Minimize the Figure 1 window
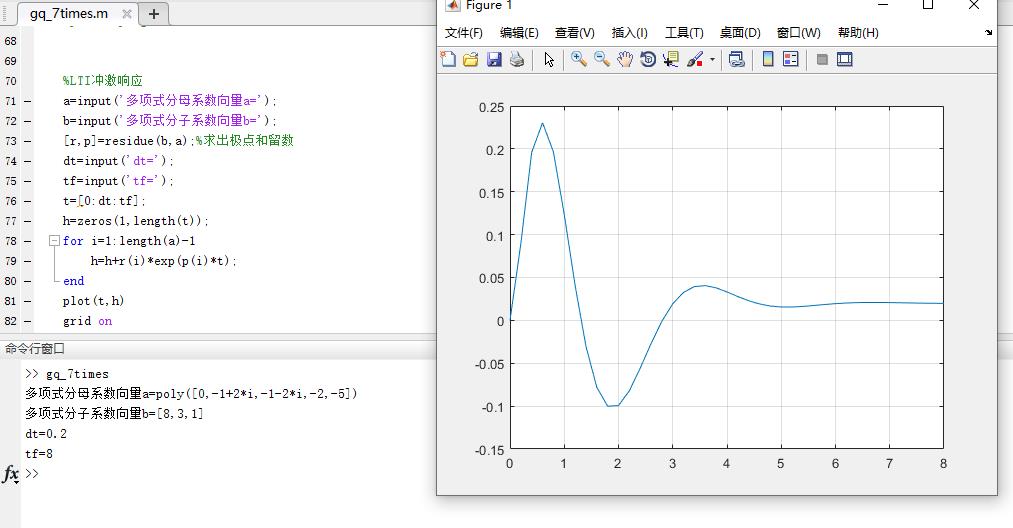Viewport: 1013px width, 528px height. (883, 5)
